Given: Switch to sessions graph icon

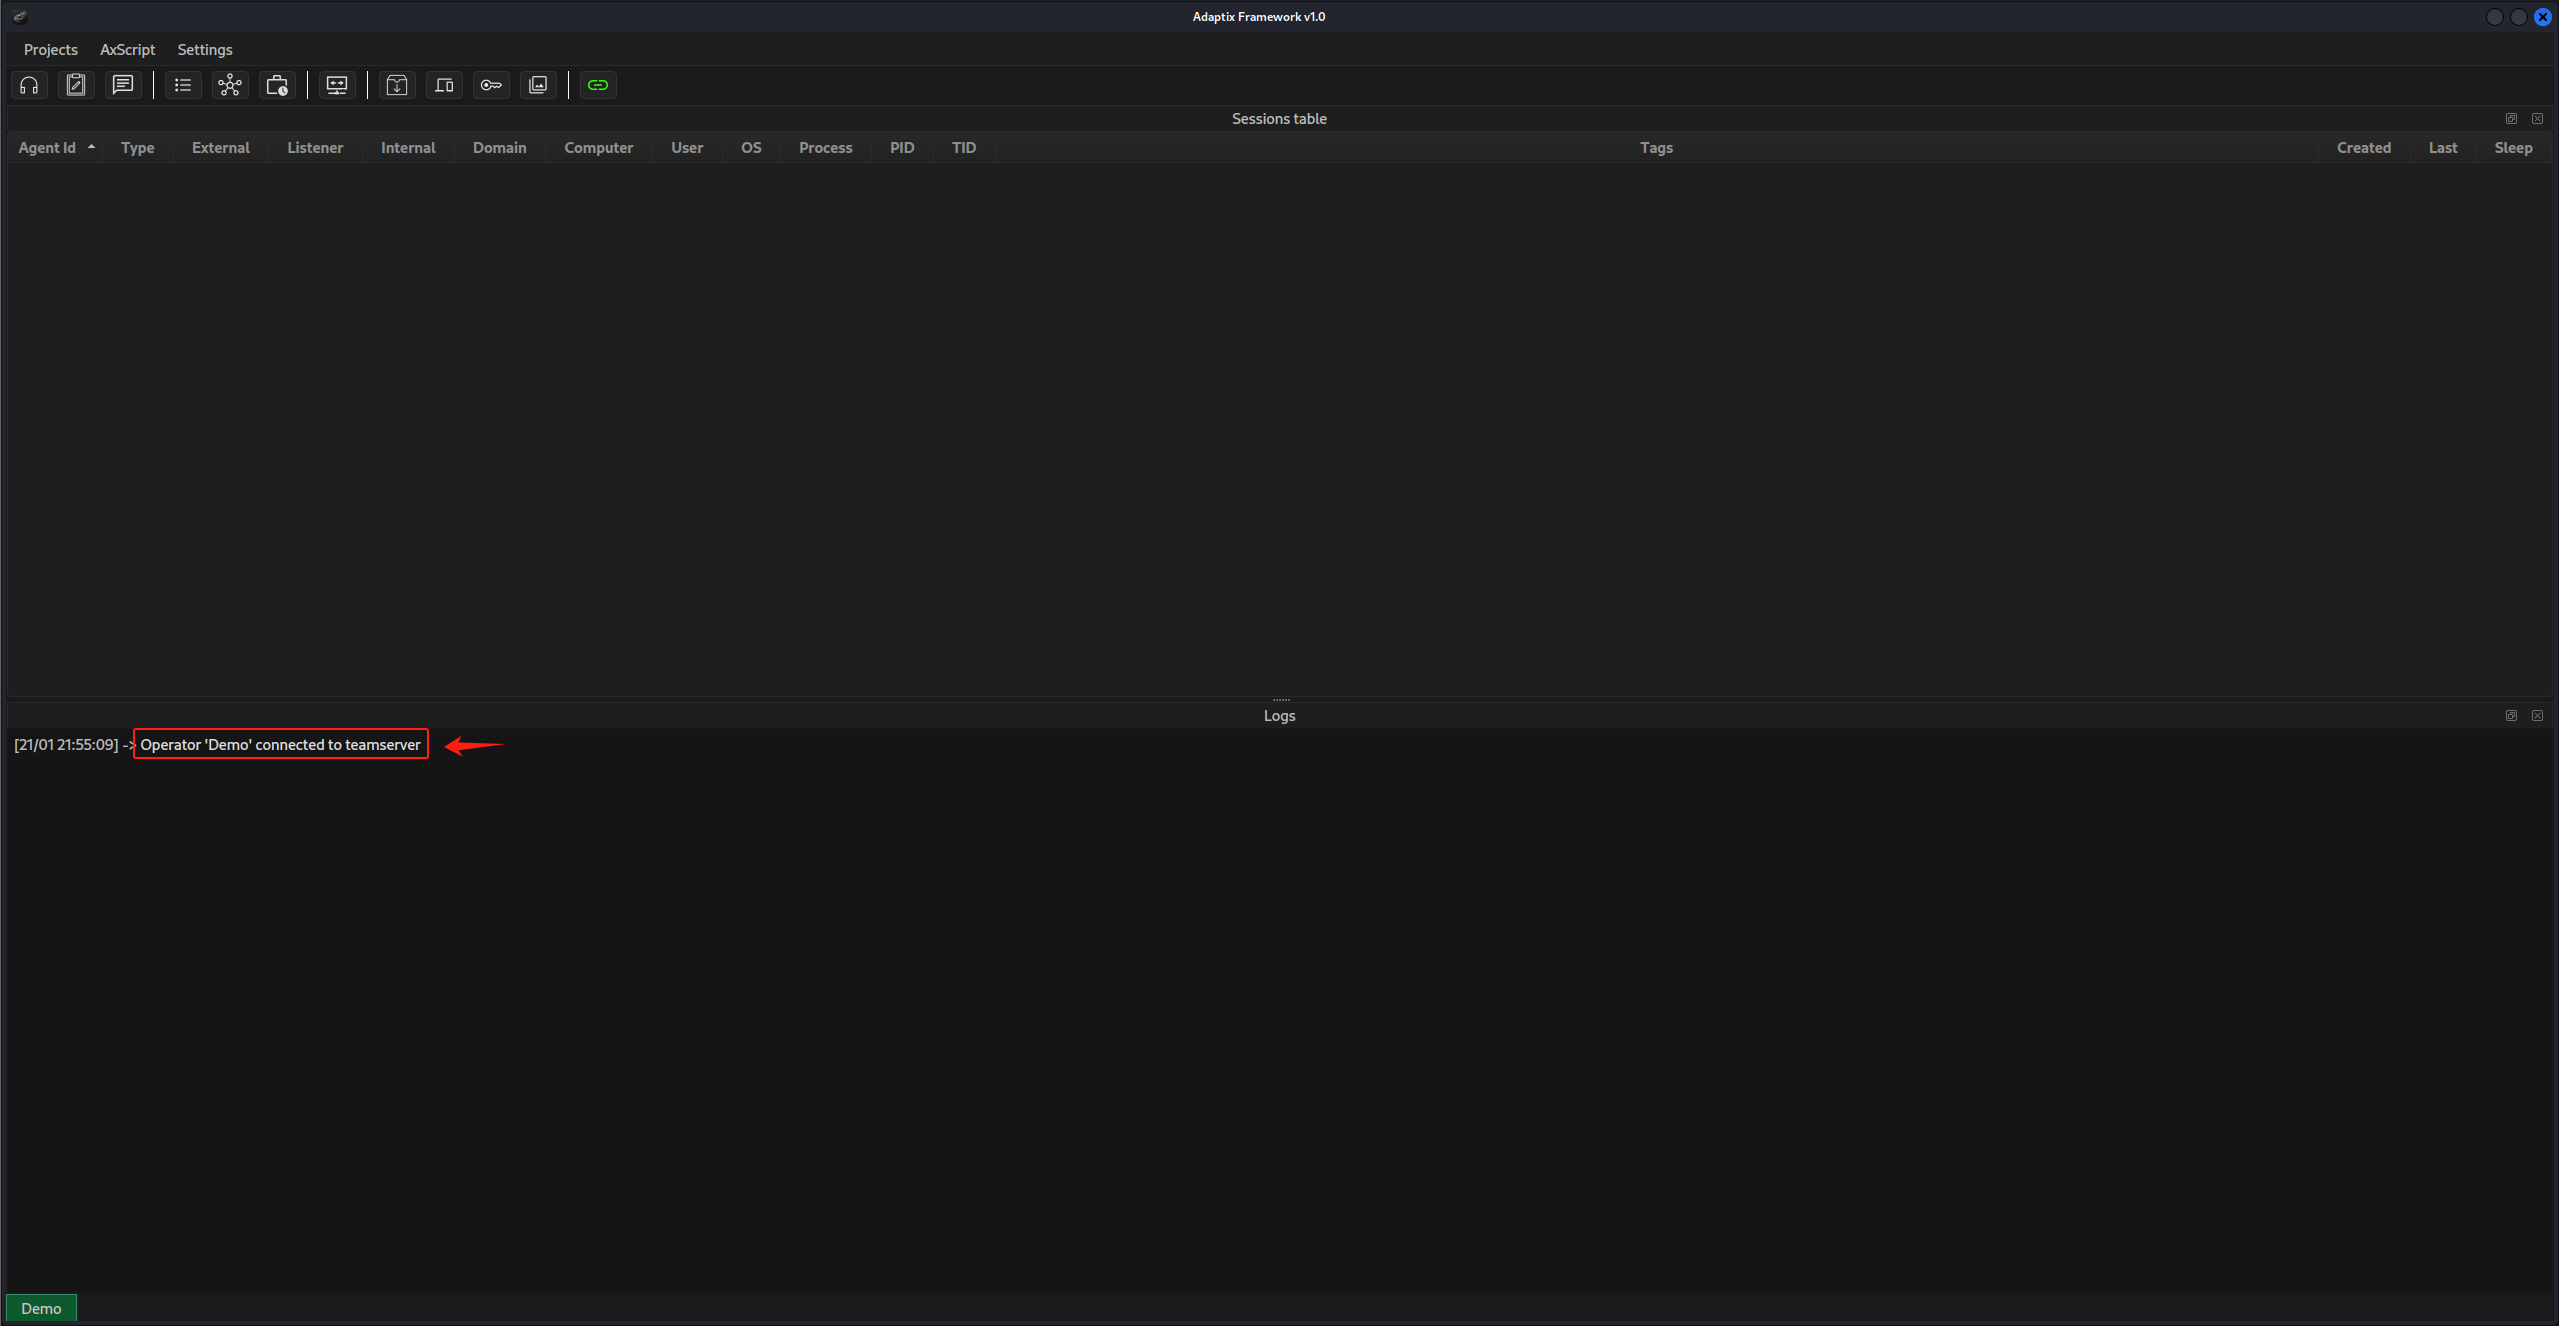Looking at the screenshot, I should (230, 85).
